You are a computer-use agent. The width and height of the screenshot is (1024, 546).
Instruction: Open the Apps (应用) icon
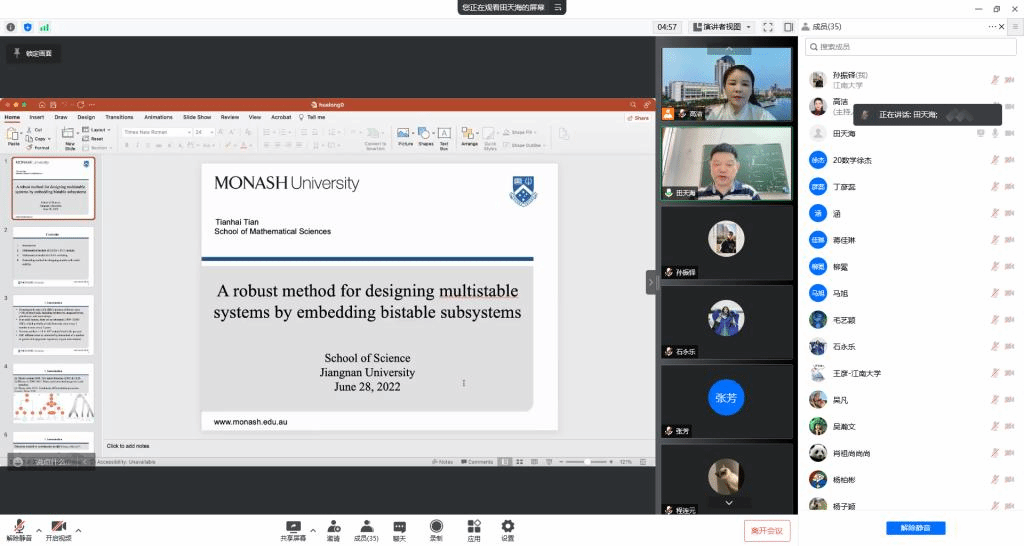pyautogui.click(x=473, y=526)
